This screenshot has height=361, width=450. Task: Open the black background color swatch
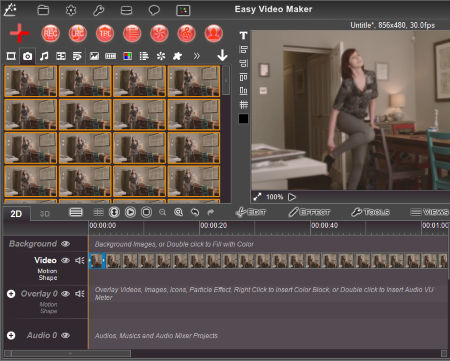[243, 119]
